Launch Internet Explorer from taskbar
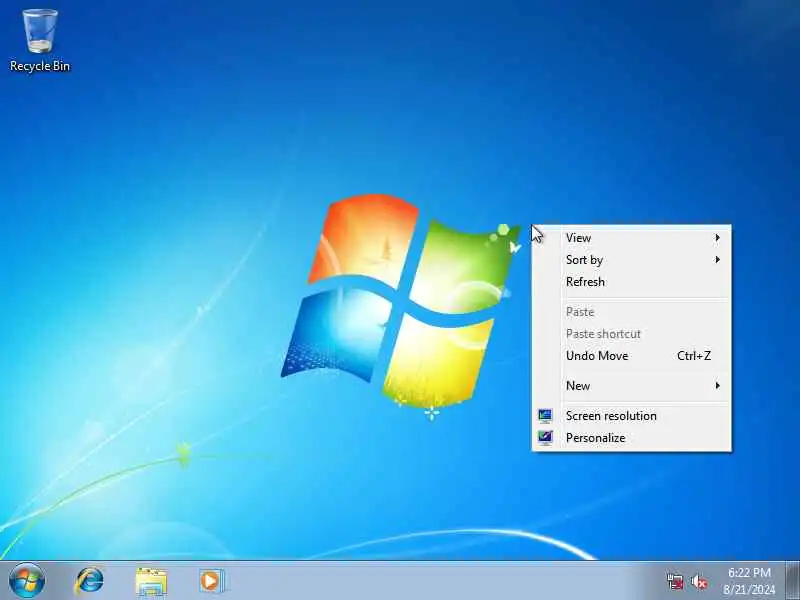Viewport: 800px width, 600px height. 89,581
